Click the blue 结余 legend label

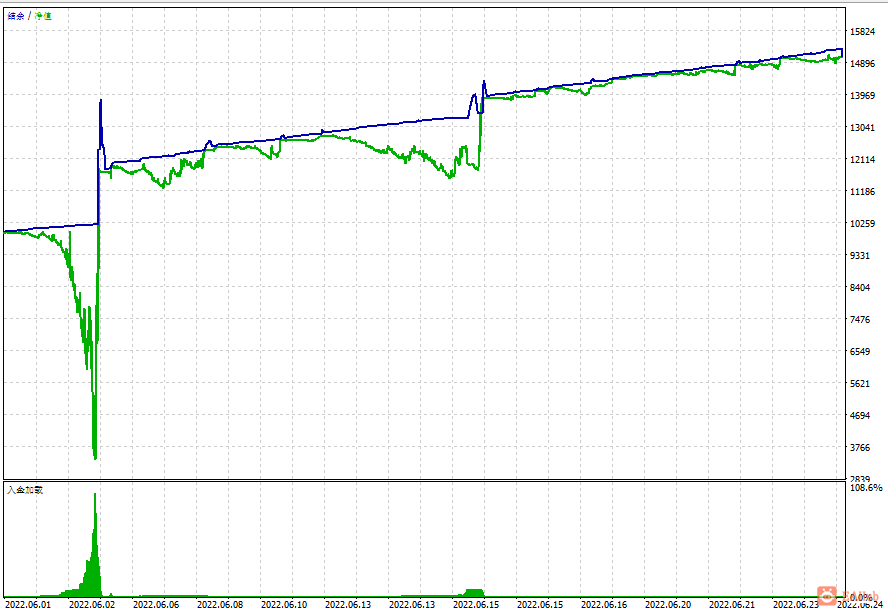coord(16,16)
